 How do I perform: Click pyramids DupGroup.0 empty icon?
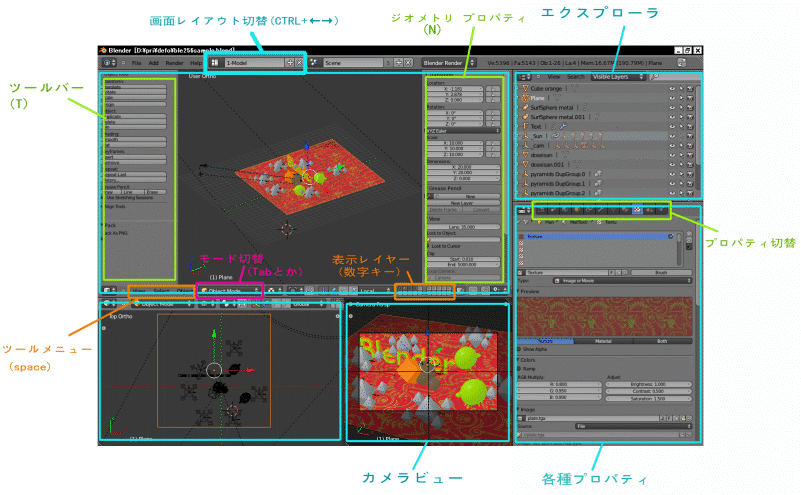point(525,174)
